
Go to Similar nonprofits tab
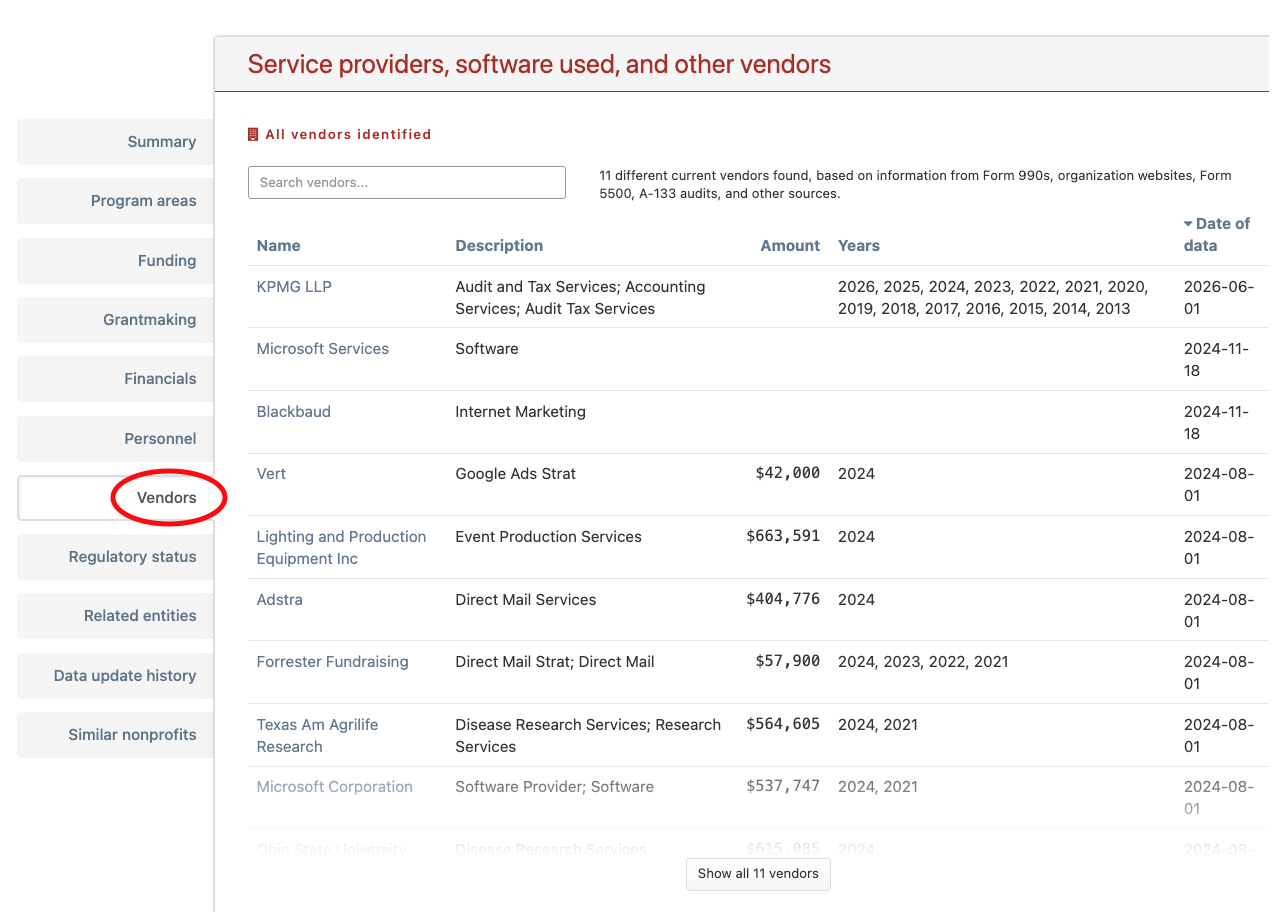116,735
